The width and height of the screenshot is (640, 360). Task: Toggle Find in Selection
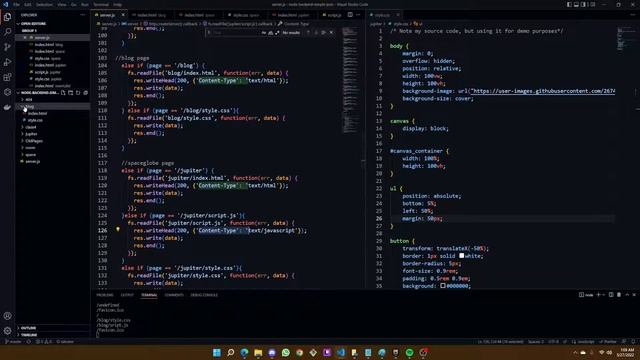click(323, 32)
